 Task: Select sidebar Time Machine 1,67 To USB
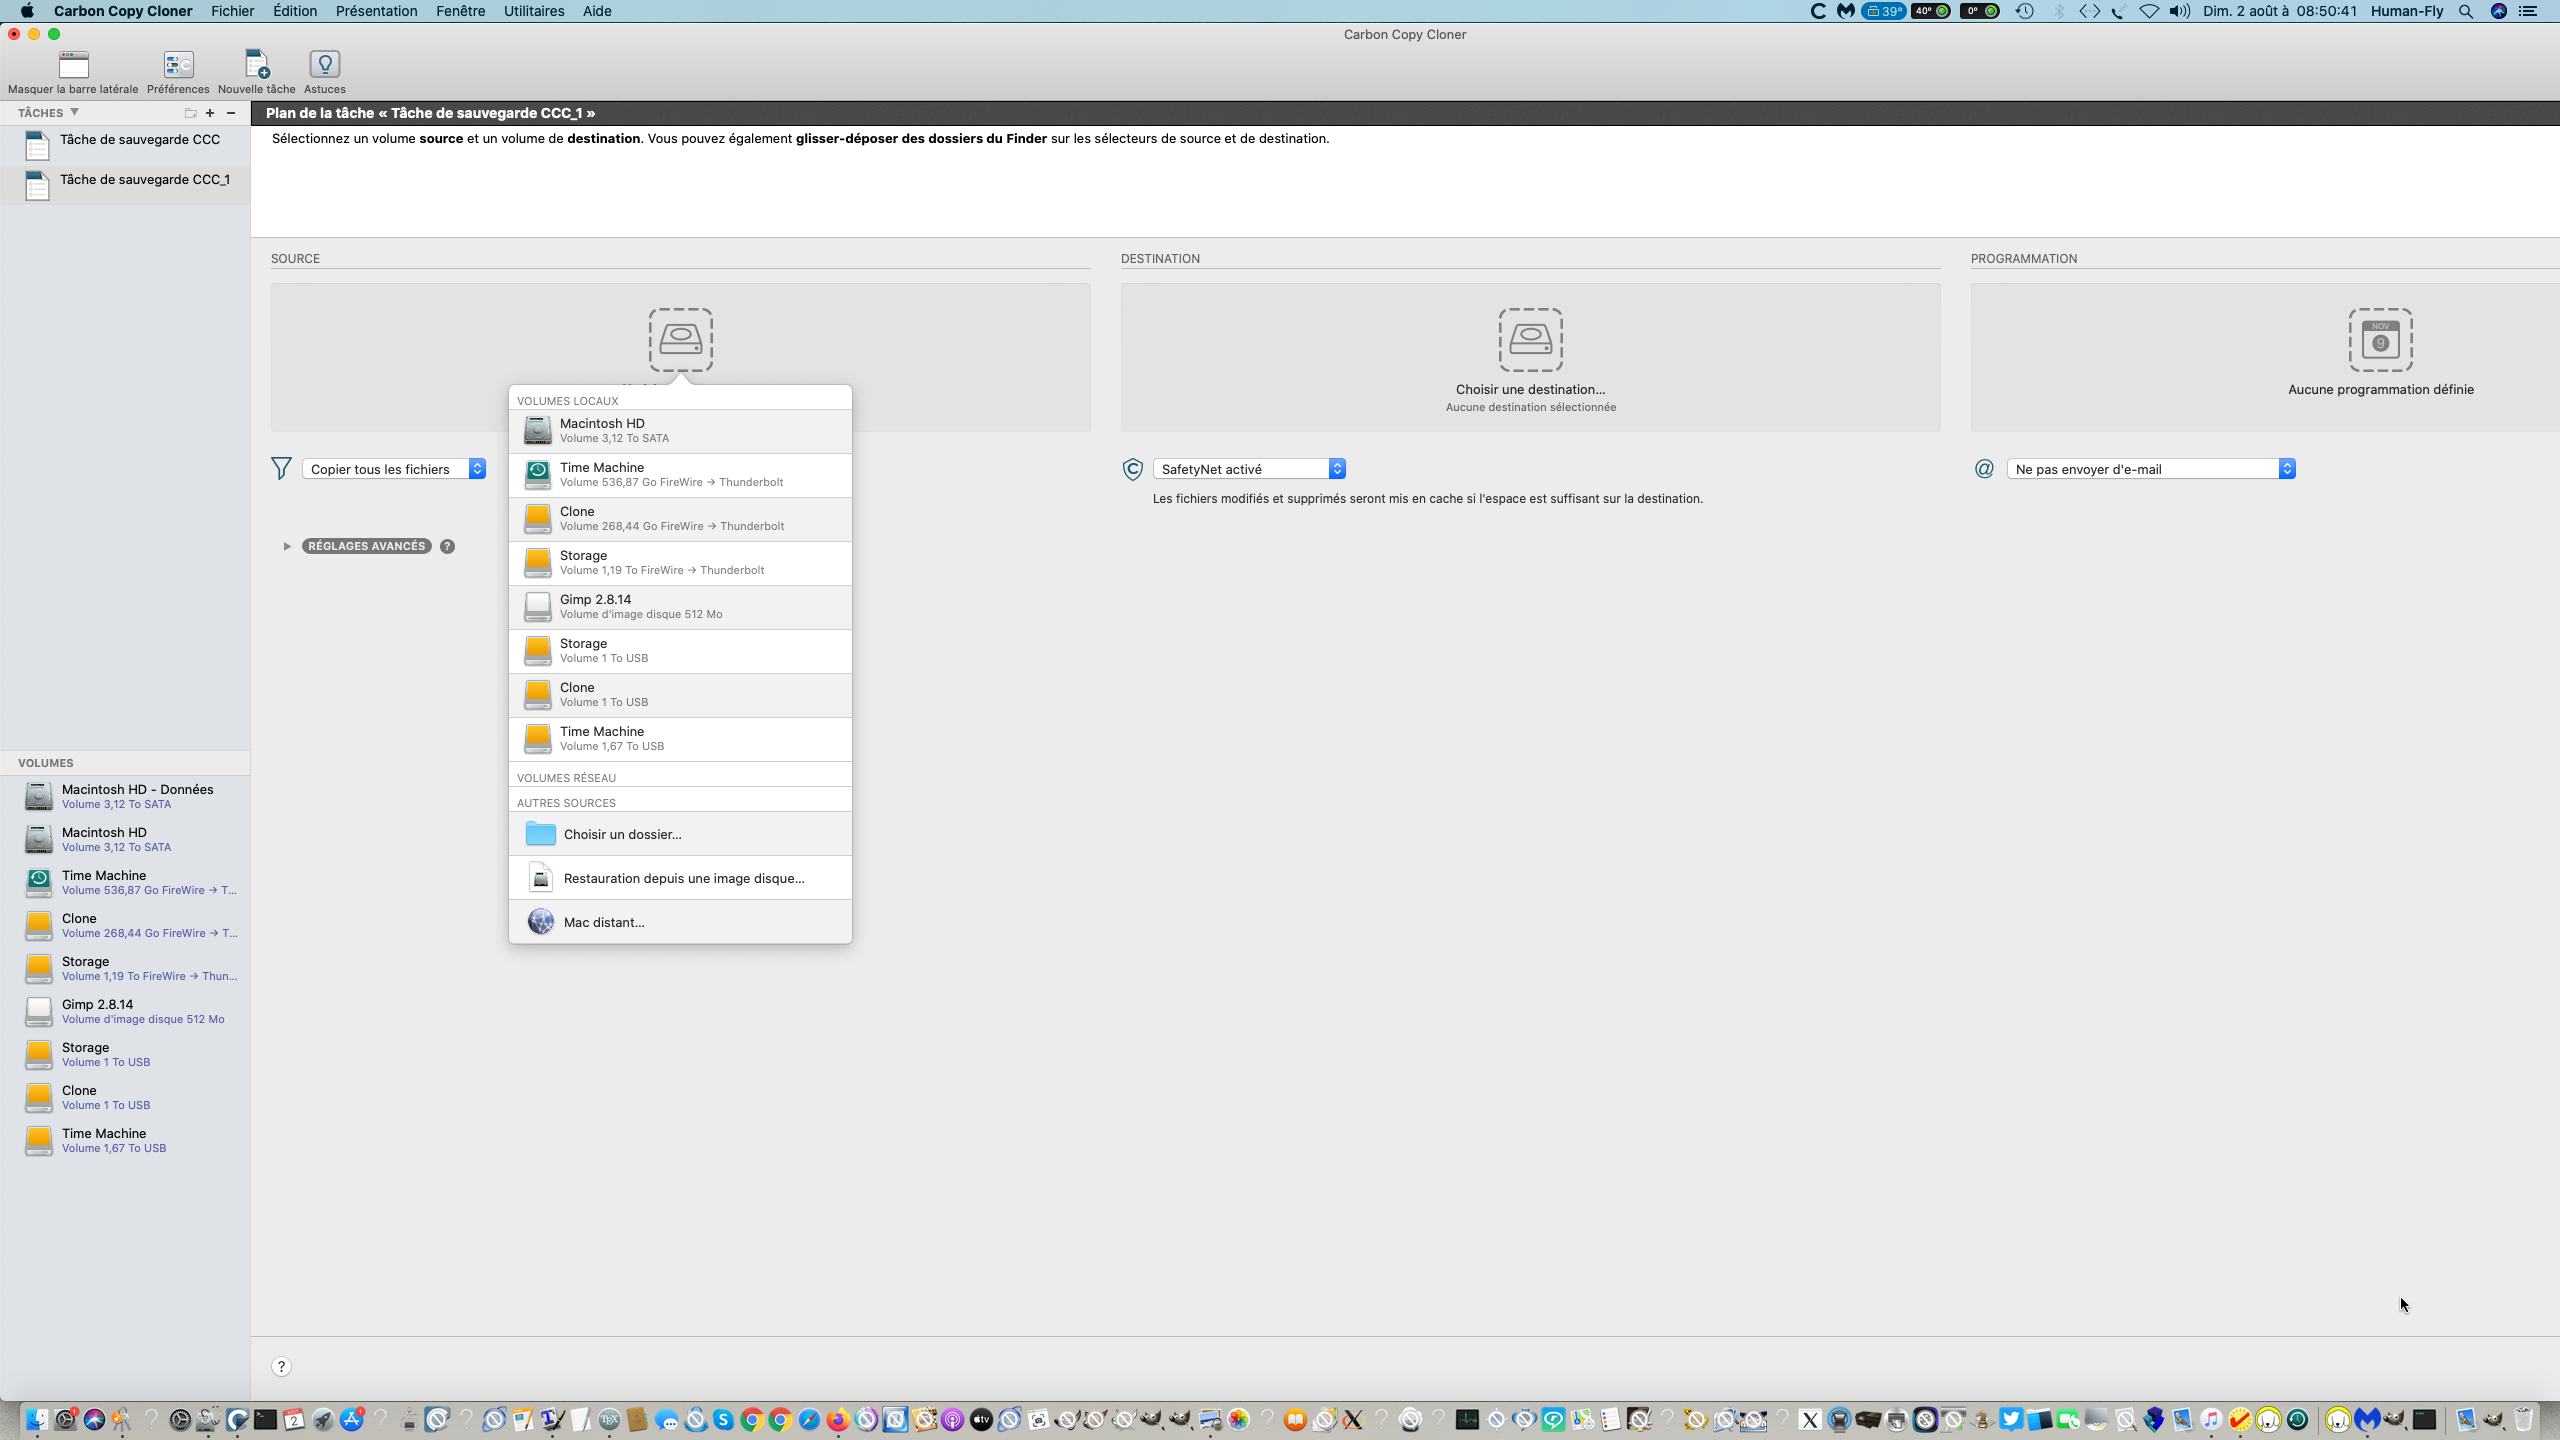(x=125, y=1140)
